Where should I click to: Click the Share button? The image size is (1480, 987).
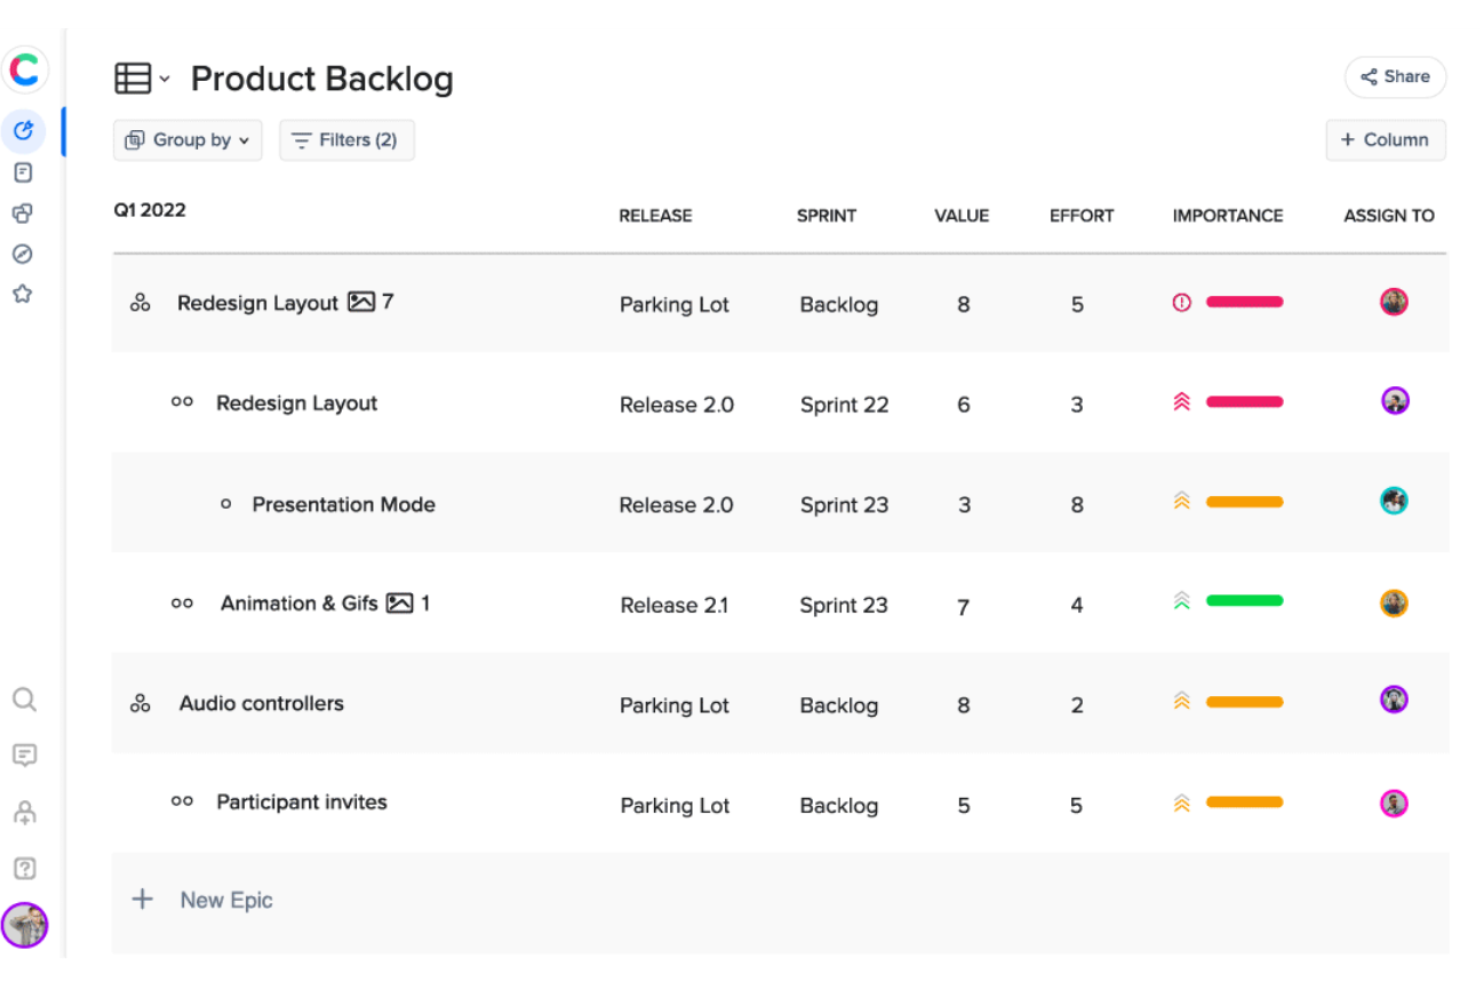[x=1395, y=77]
